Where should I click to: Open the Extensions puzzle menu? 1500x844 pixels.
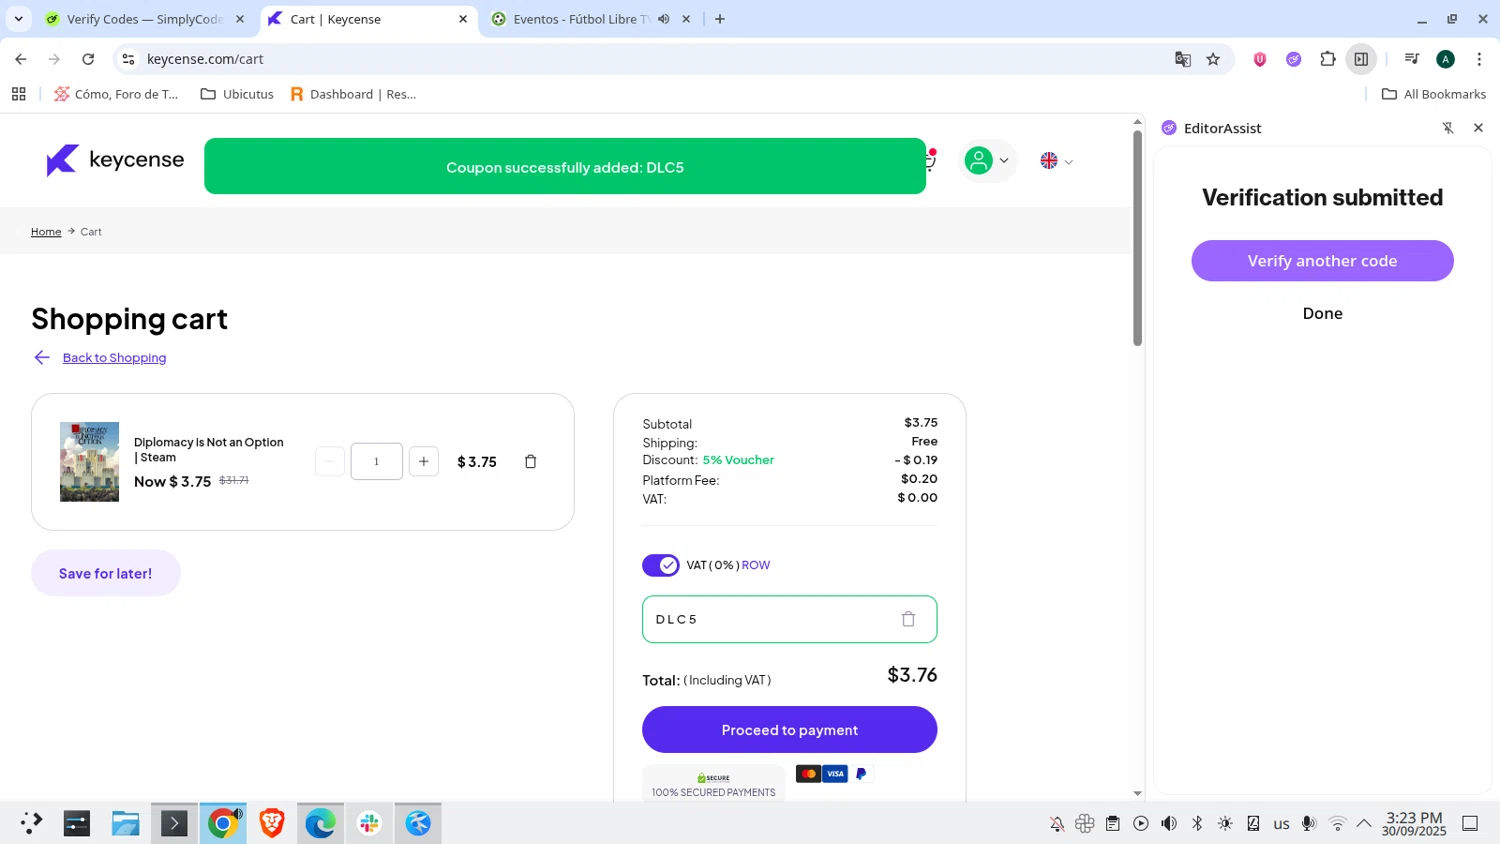pyautogui.click(x=1328, y=59)
